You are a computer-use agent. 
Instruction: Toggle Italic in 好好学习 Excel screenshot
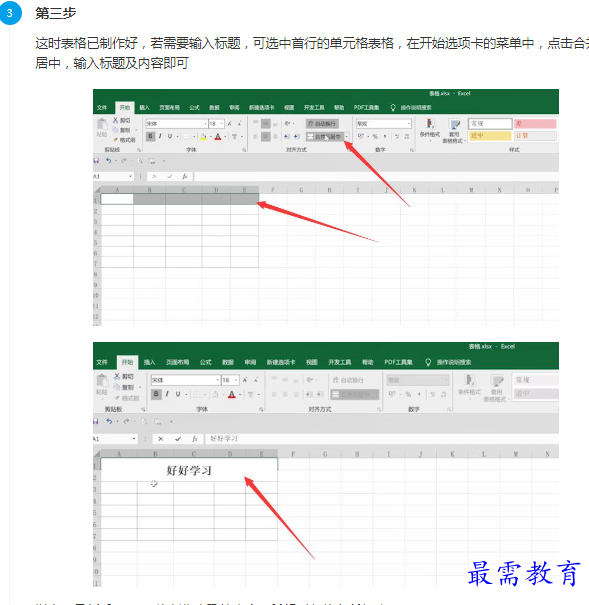(167, 394)
